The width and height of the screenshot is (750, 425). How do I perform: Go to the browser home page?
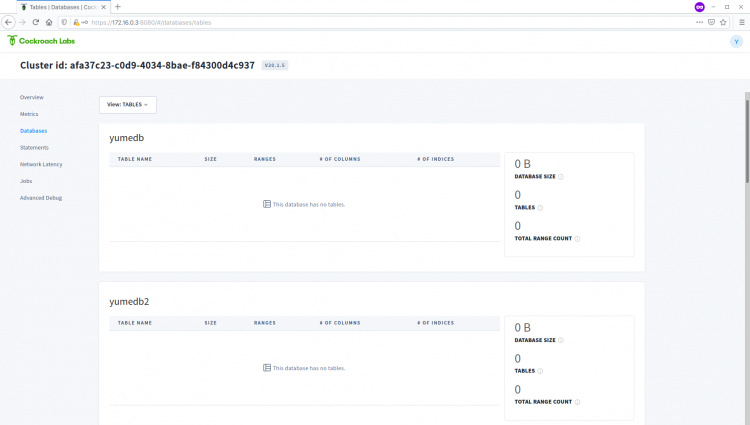[x=49, y=21]
